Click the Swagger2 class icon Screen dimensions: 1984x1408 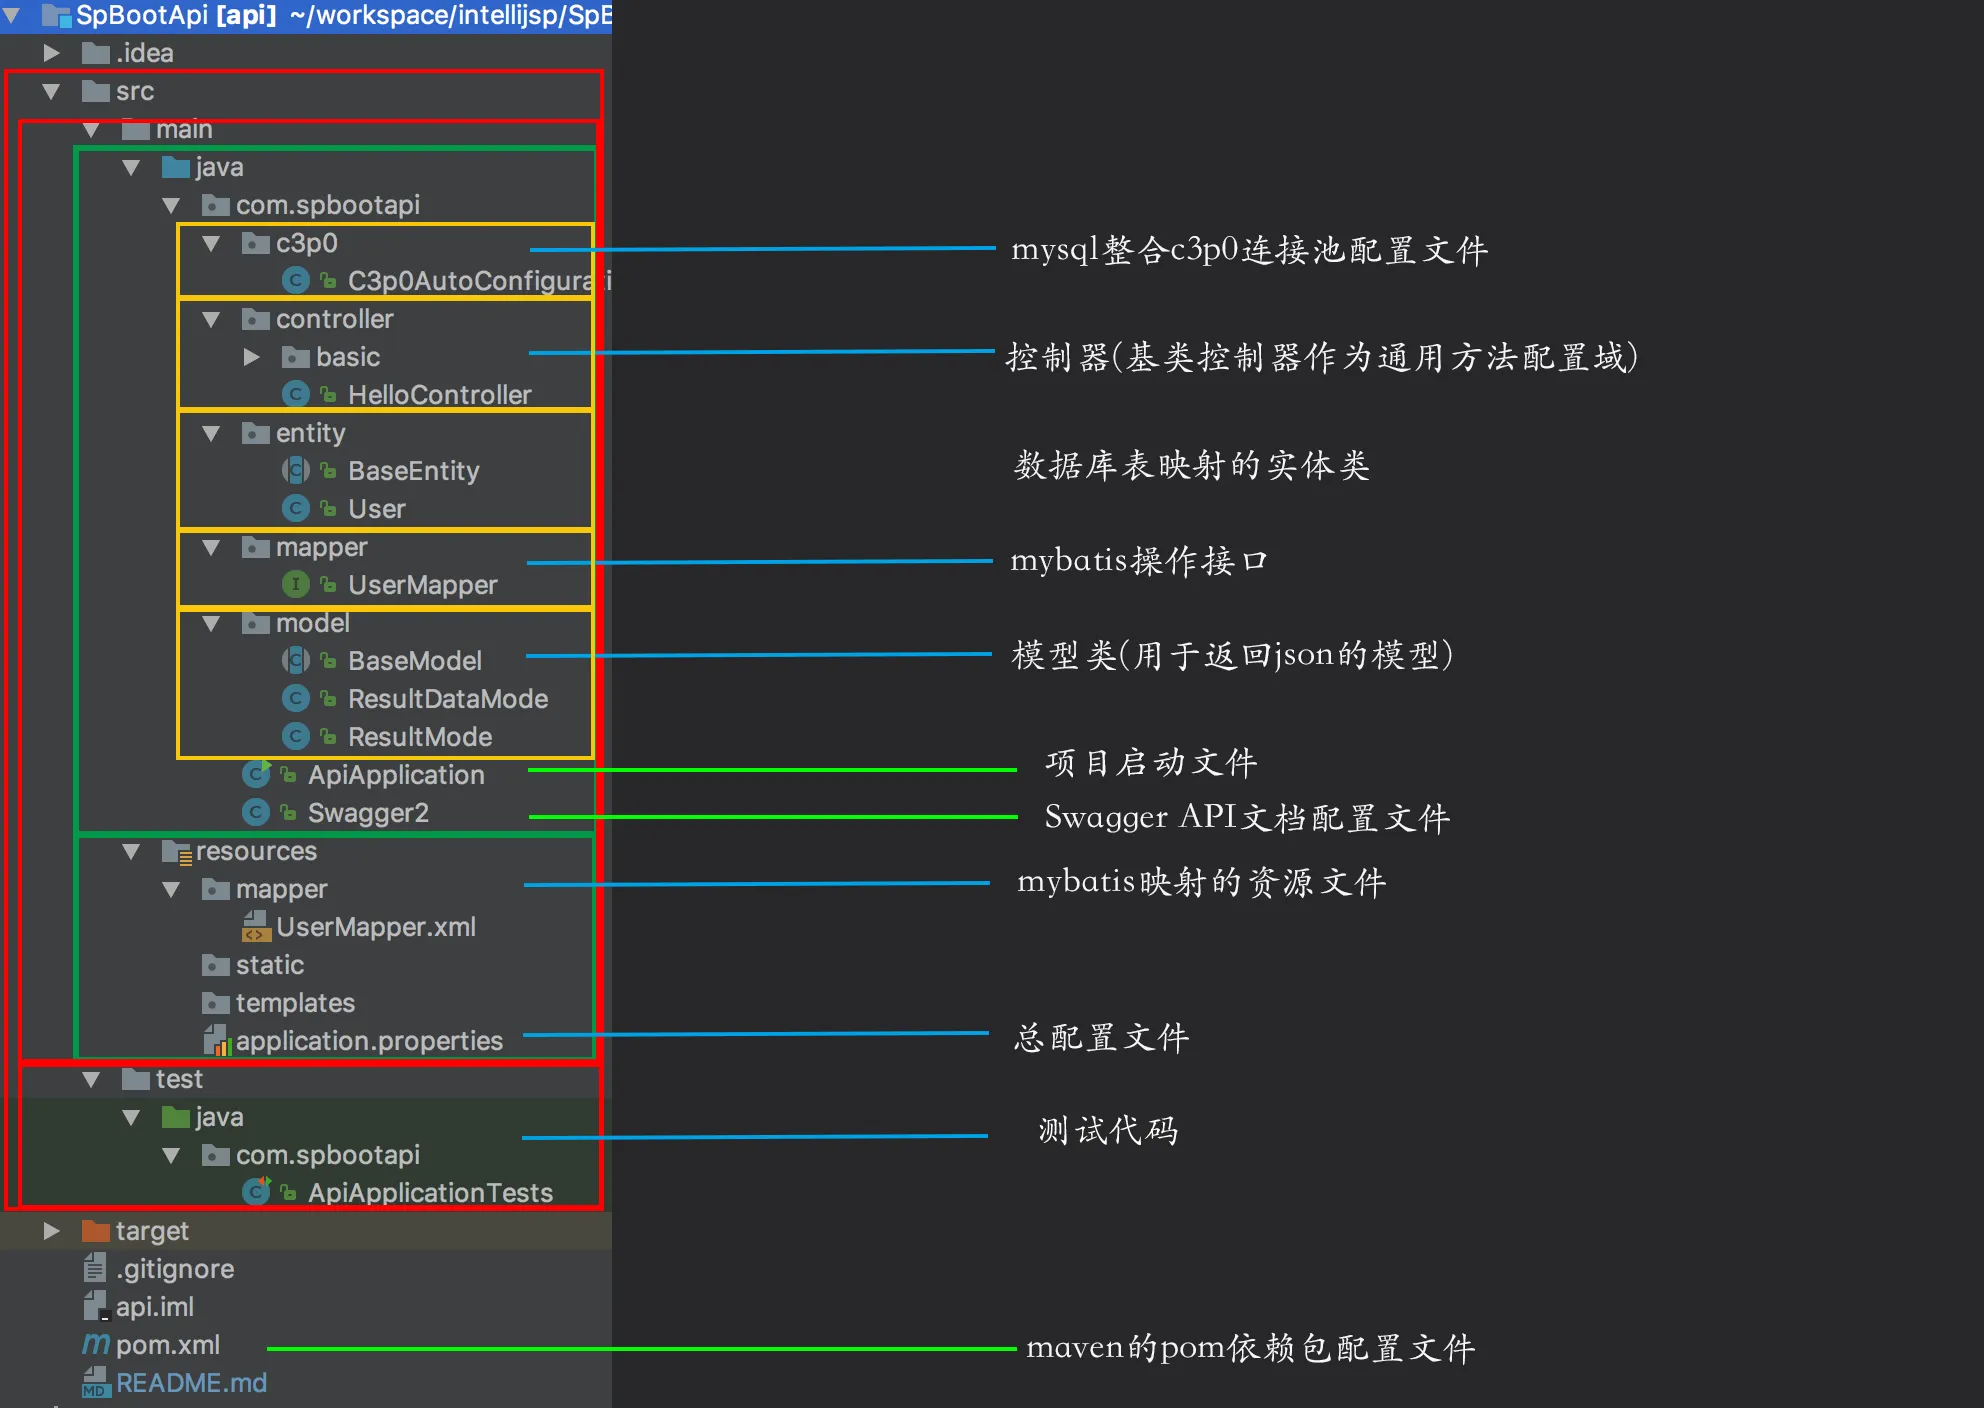tap(256, 813)
